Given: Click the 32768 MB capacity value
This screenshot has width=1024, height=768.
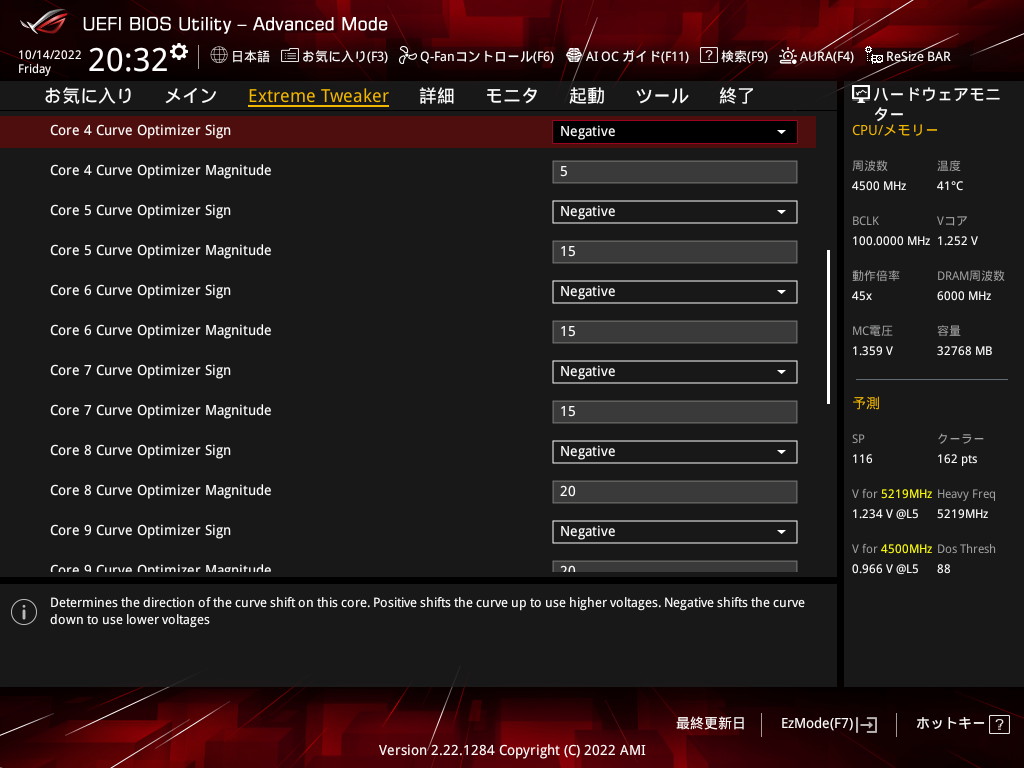Looking at the screenshot, I should coord(965,351).
